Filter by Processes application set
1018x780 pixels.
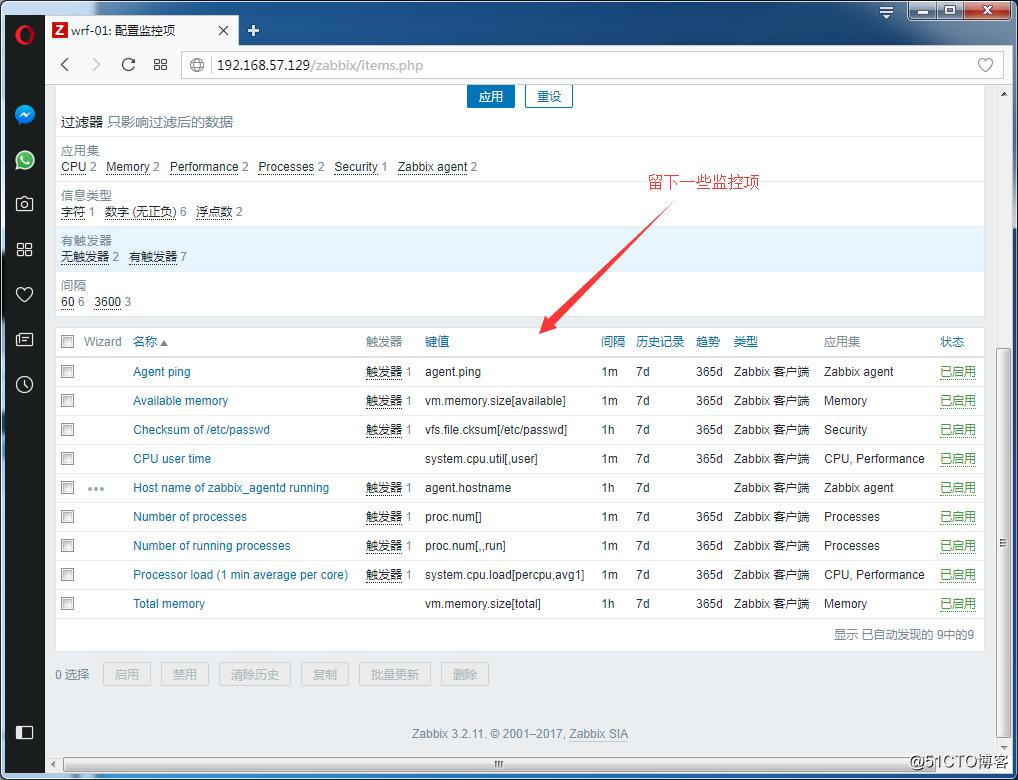[x=286, y=167]
